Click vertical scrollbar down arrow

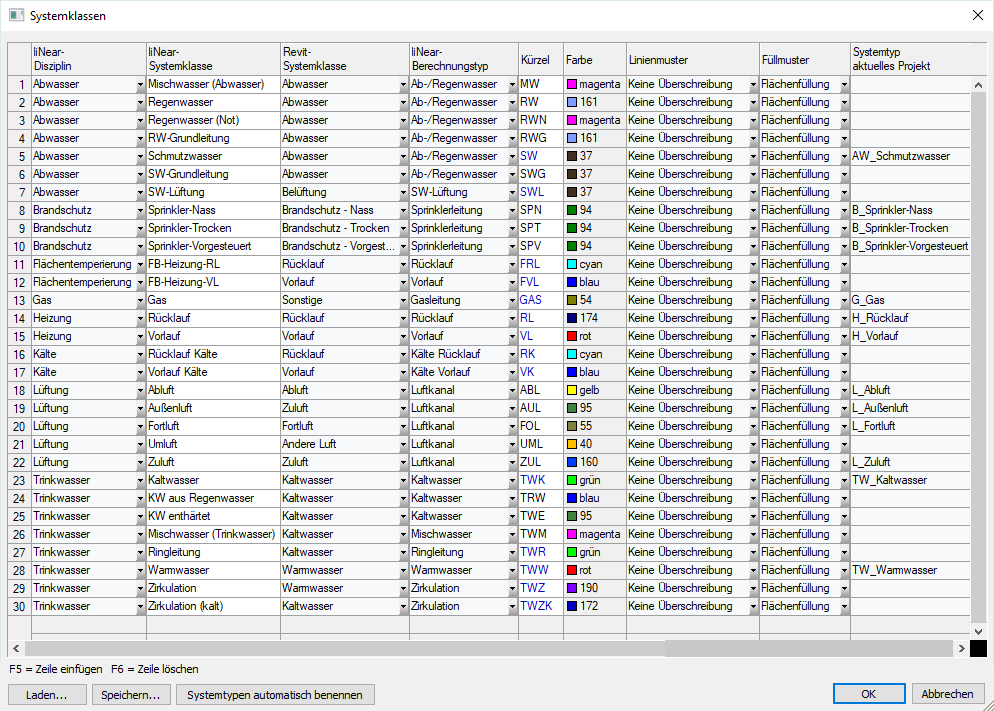point(978,632)
